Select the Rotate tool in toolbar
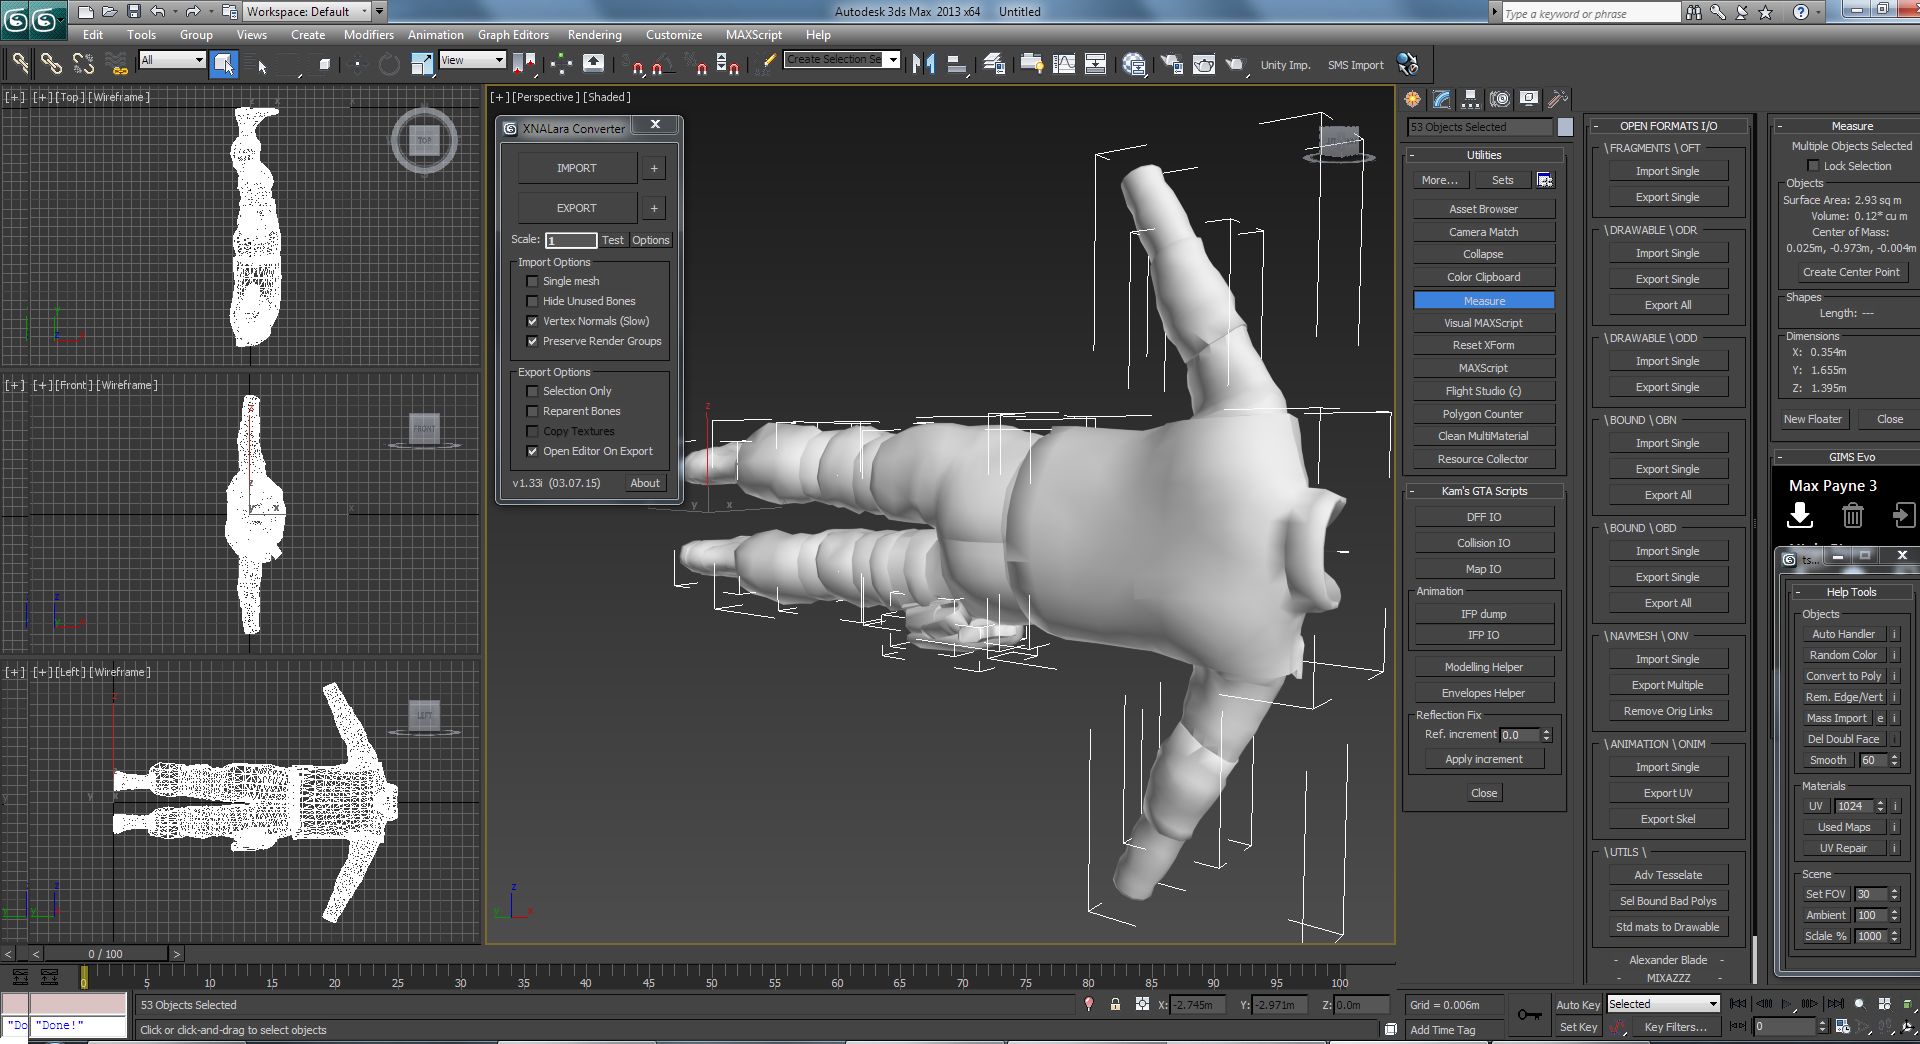Image resolution: width=1920 pixels, height=1044 pixels. pyautogui.click(x=389, y=65)
